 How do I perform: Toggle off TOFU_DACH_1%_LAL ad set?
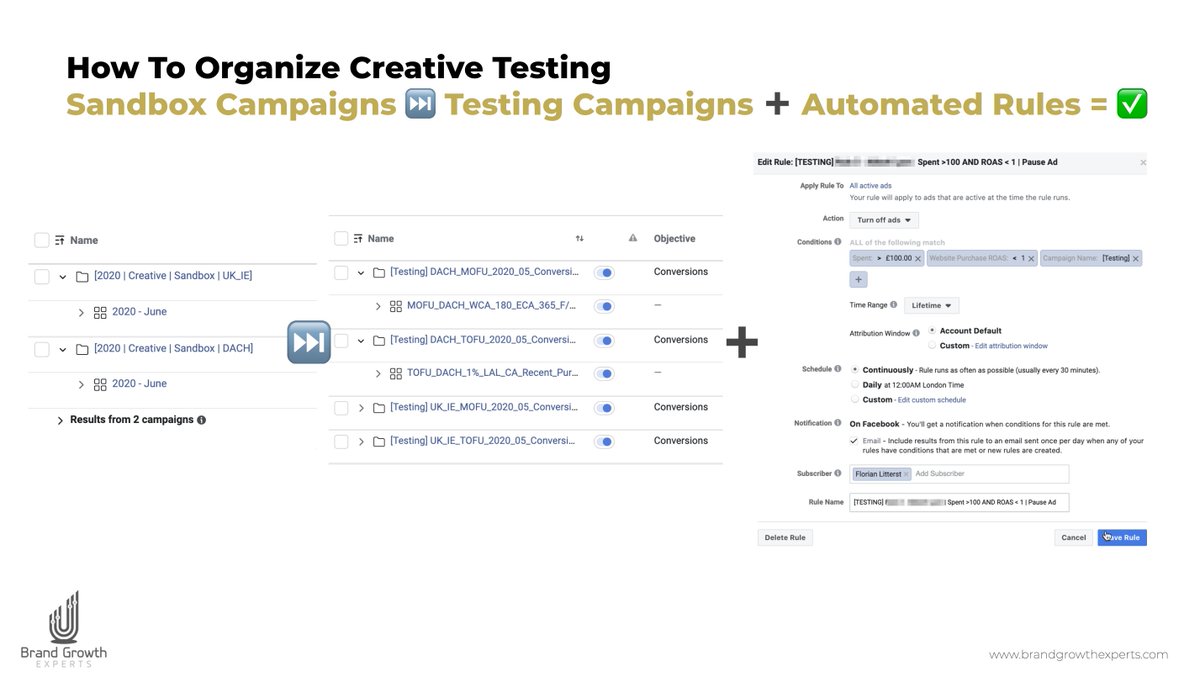click(604, 374)
